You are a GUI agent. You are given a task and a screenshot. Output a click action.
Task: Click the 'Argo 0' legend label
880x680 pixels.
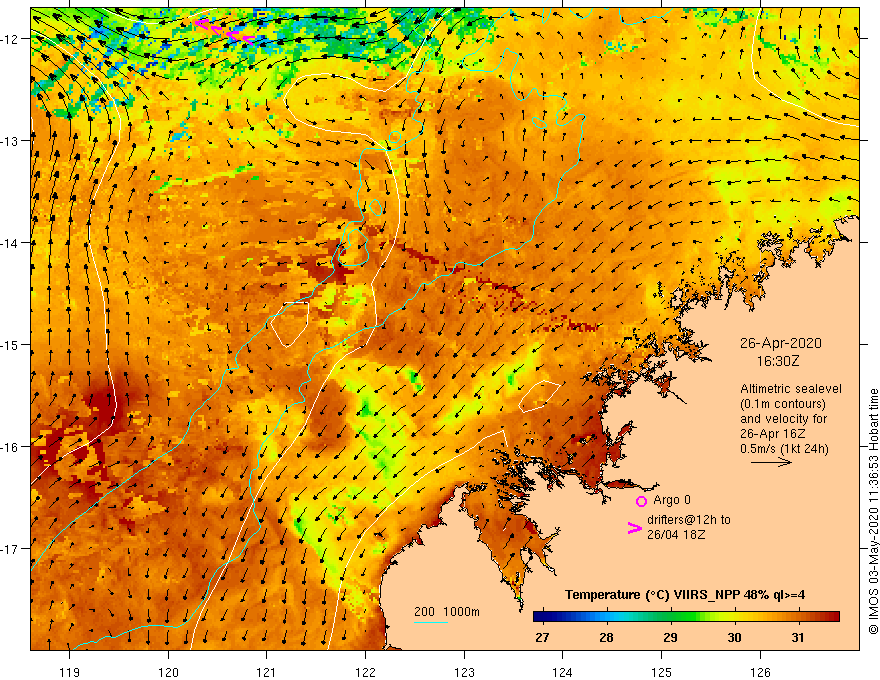pyautogui.click(x=672, y=500)
